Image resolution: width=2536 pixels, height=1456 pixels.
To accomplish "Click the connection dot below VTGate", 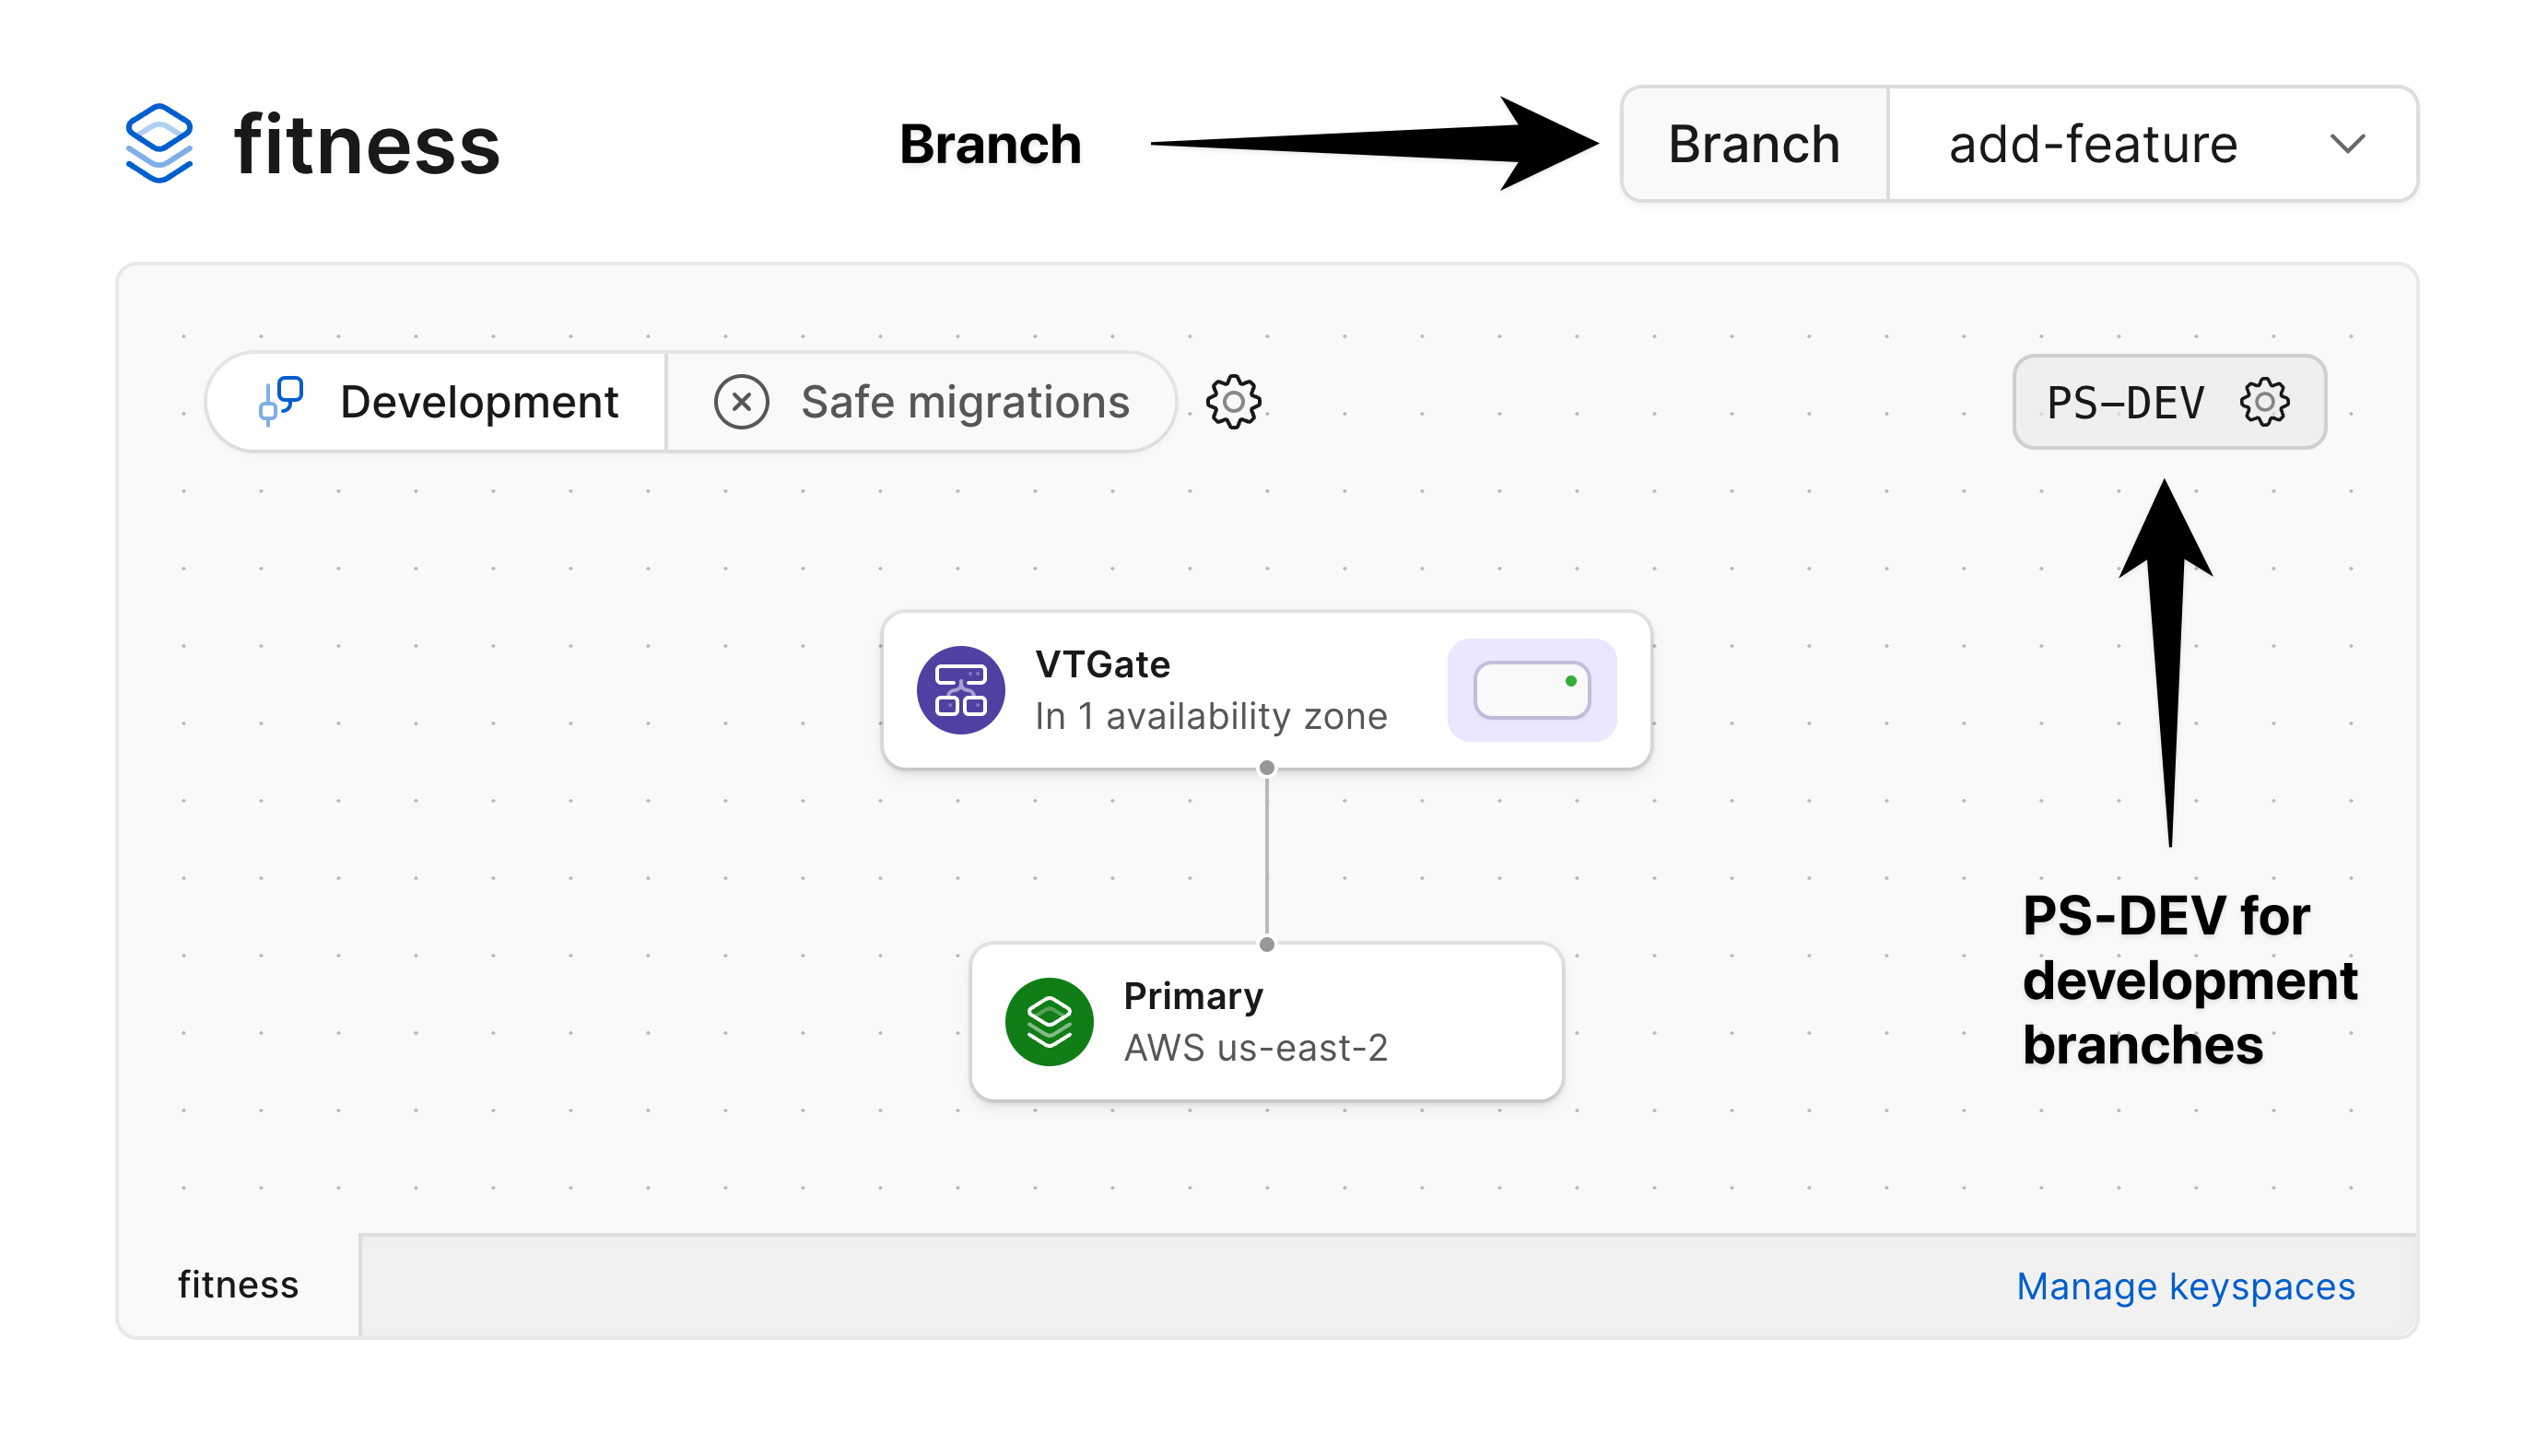I will point(1267,767).
